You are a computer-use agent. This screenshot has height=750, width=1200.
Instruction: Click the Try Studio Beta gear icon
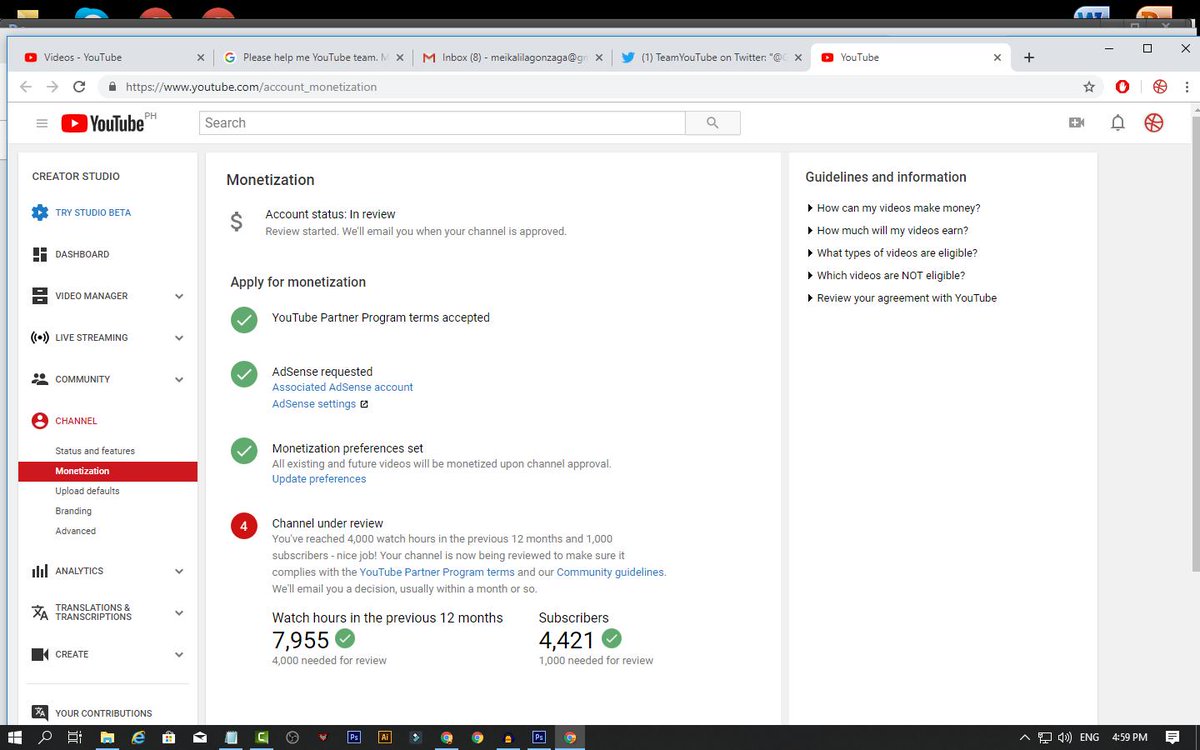[x=40, y=212]
